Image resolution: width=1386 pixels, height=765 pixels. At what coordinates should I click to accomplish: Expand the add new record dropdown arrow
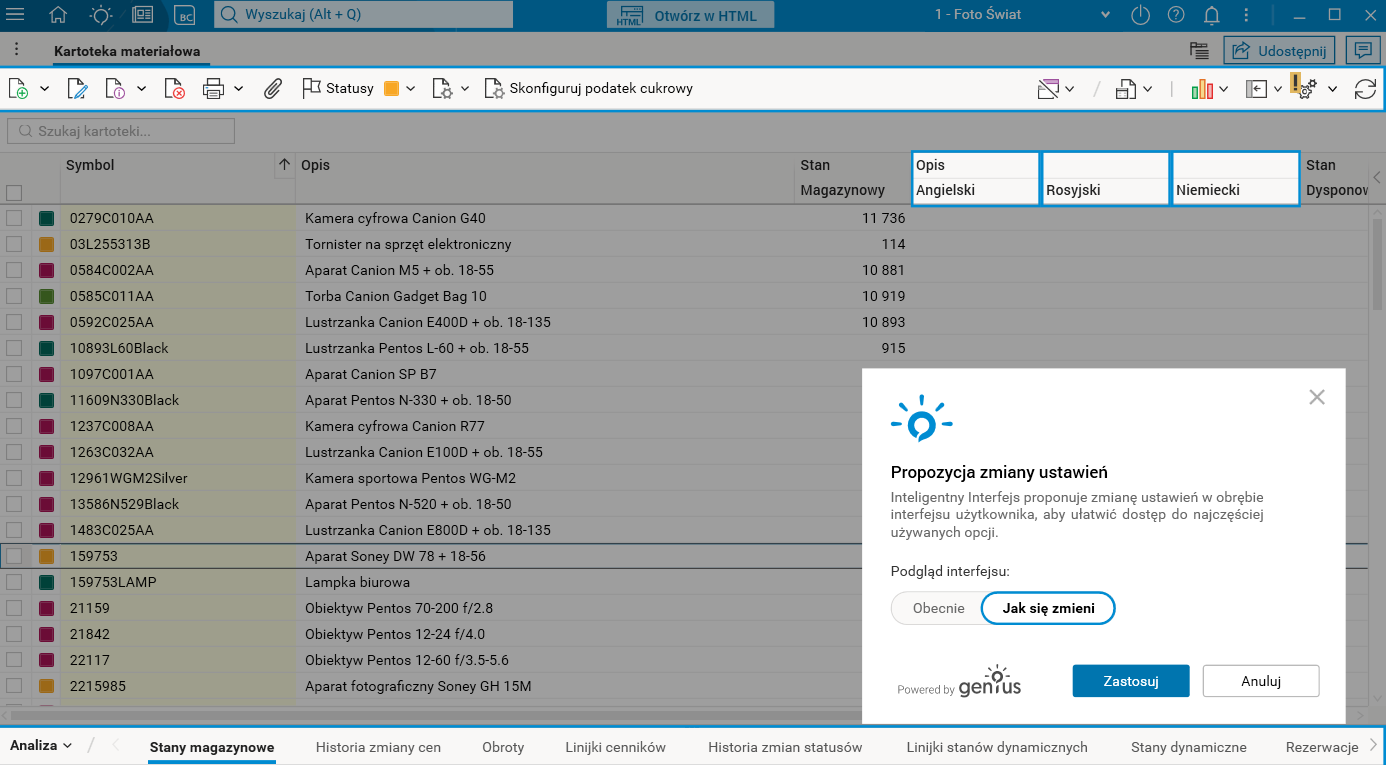pyautogui.click(x=45, y=89)
